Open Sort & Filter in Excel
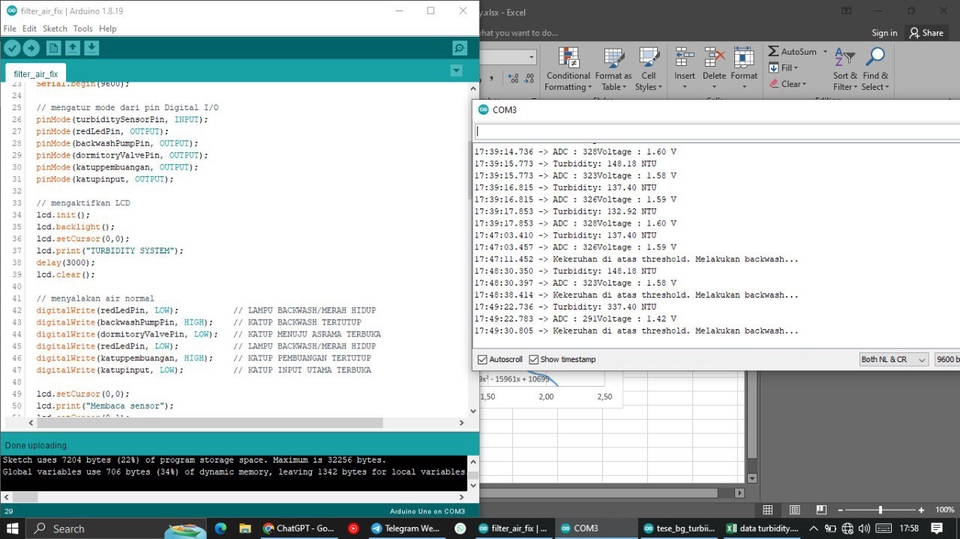 coord(845,69)
